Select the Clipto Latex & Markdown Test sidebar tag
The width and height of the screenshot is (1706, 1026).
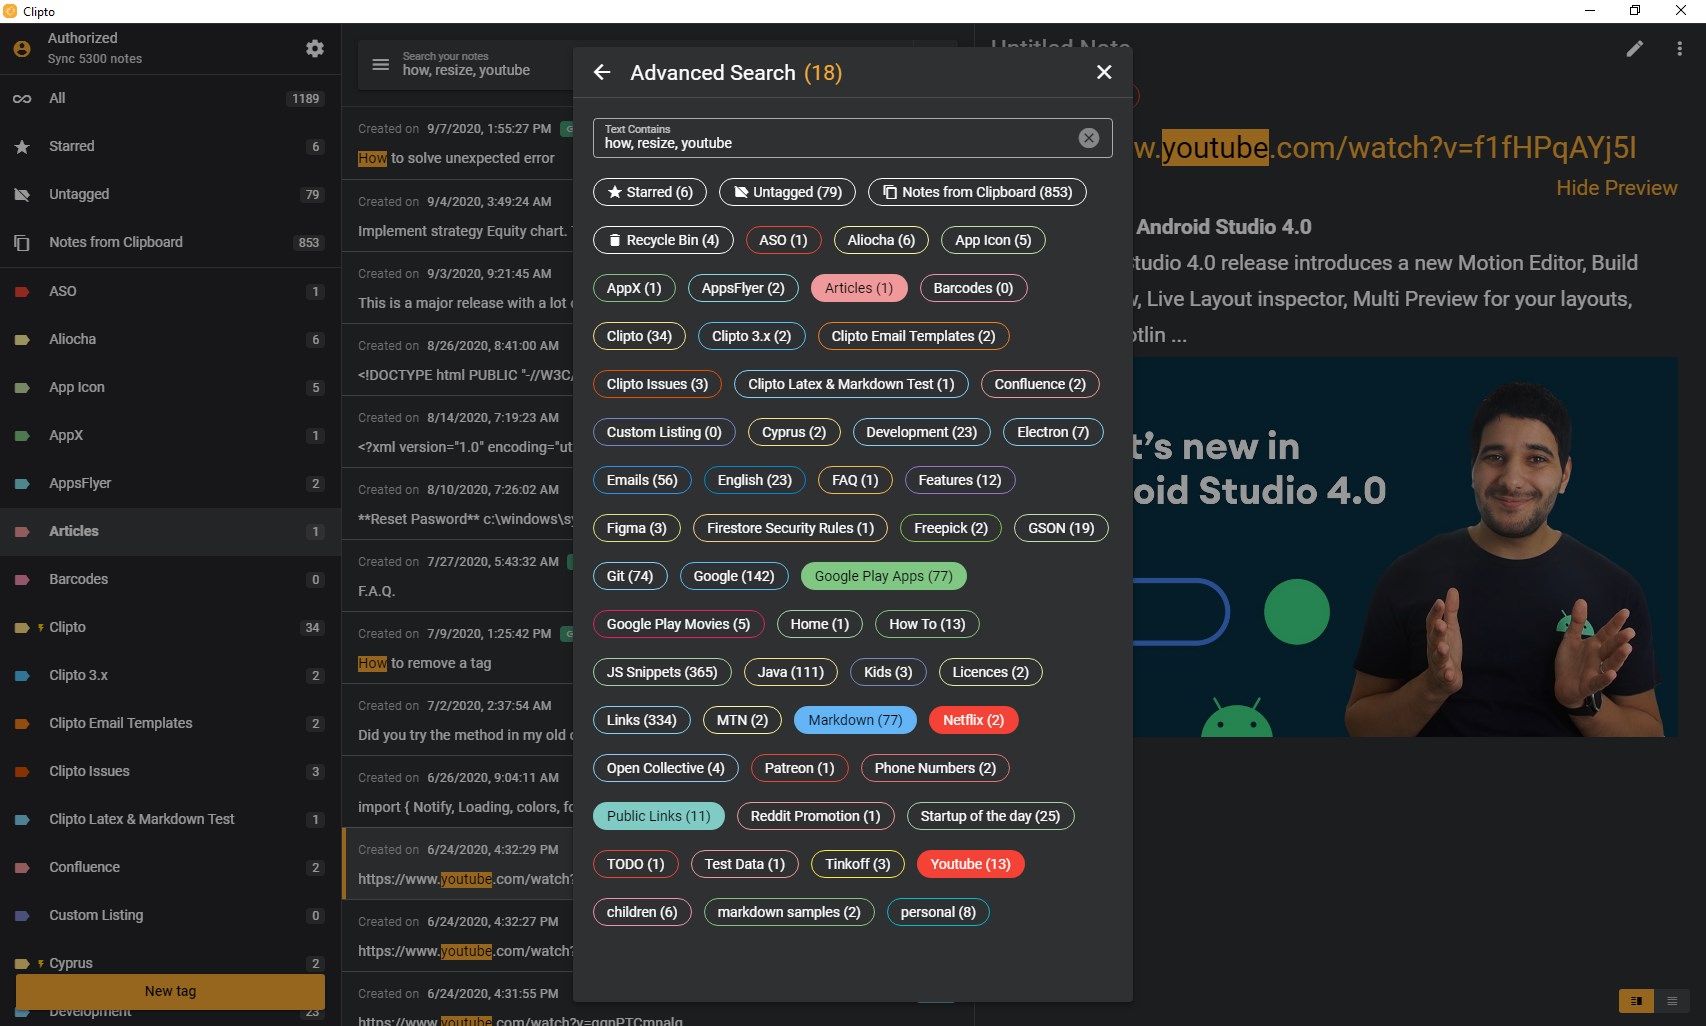[x=170, y=819]
